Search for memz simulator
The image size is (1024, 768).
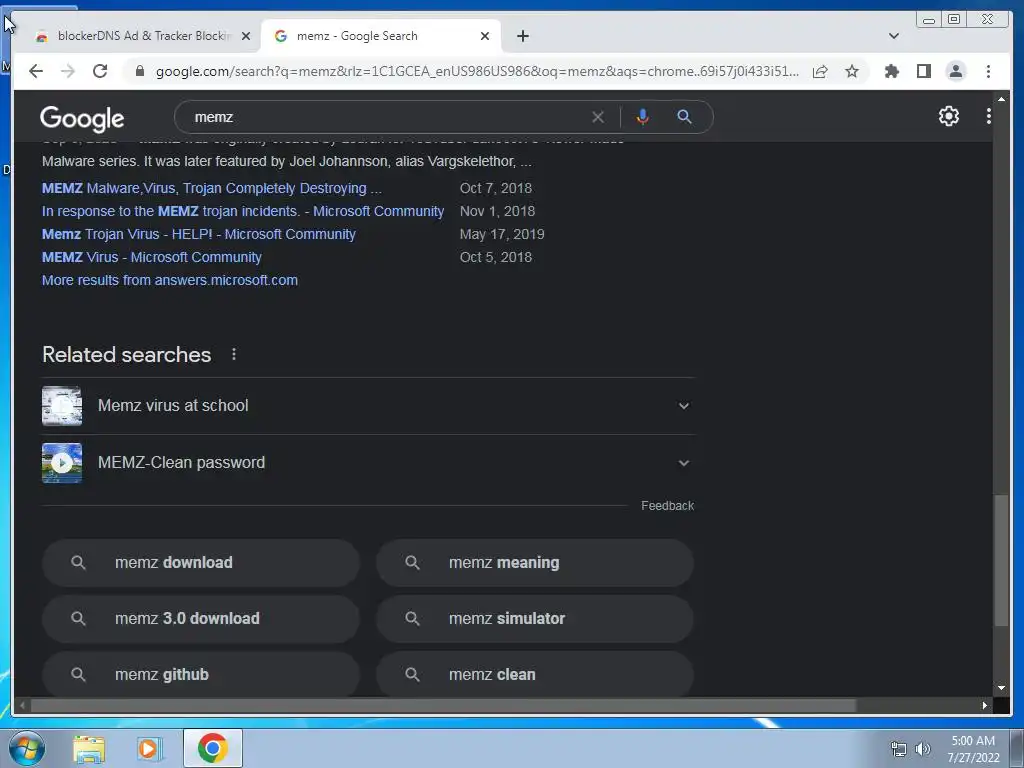pos(535,618)
